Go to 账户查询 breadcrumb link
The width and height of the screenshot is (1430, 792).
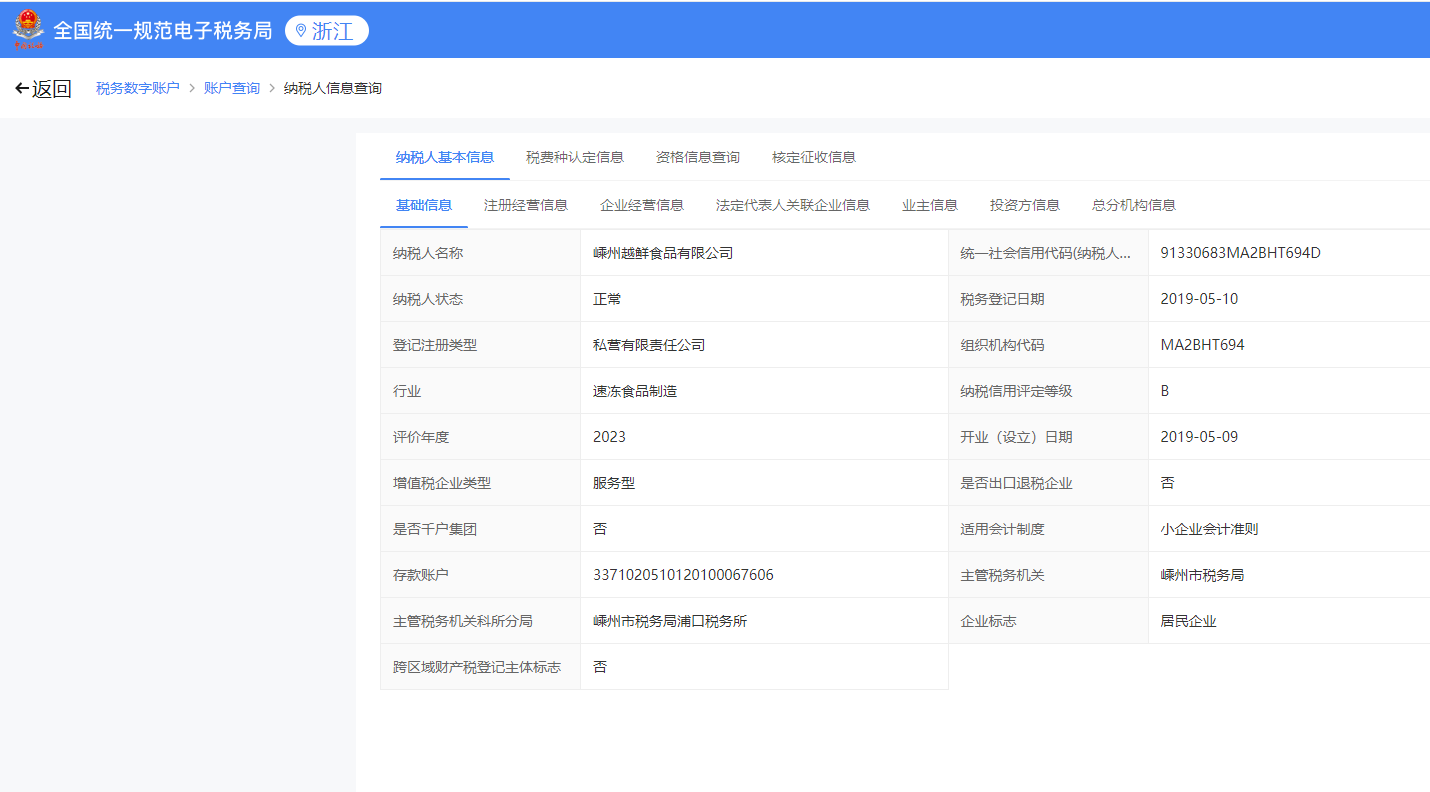pyautogui.click(x=231, y=88)
